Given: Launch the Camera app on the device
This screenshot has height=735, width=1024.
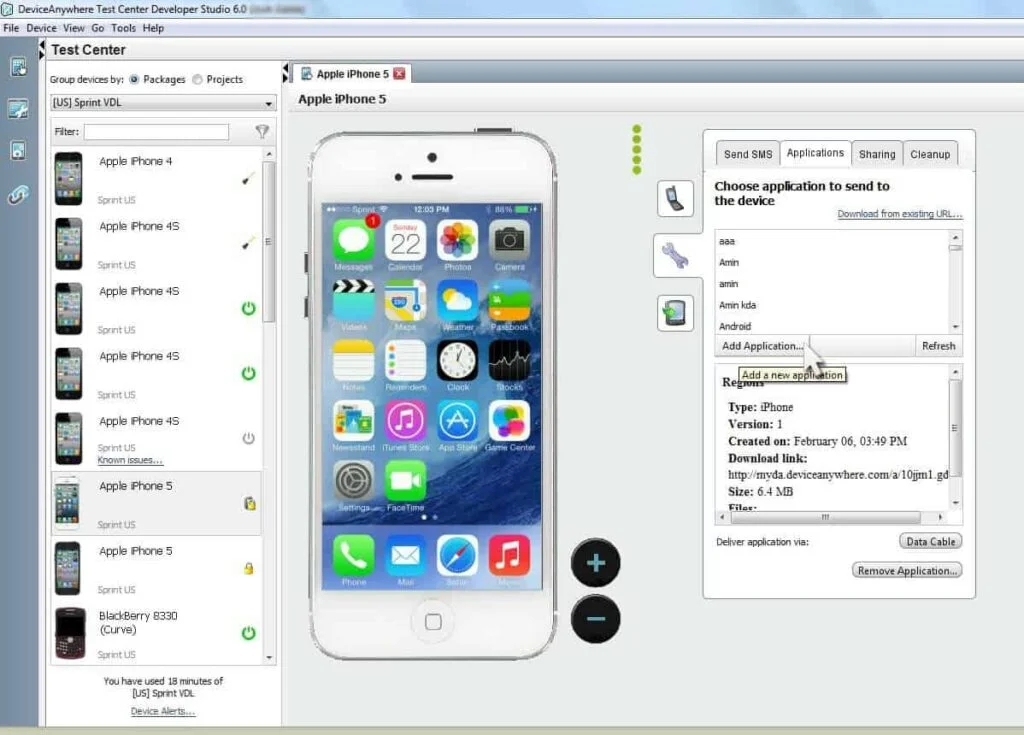Looking at the screenshot, I should (x=509, y=240).
